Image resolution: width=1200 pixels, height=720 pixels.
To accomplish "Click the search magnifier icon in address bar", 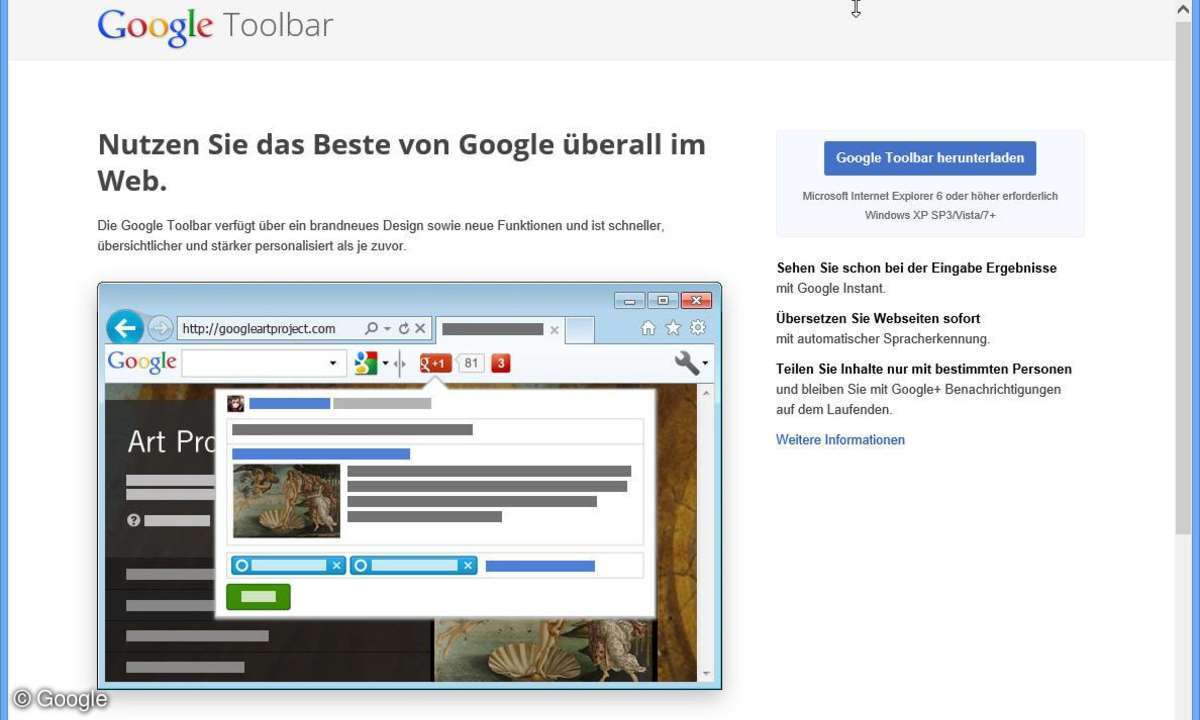I will [372, 328].
